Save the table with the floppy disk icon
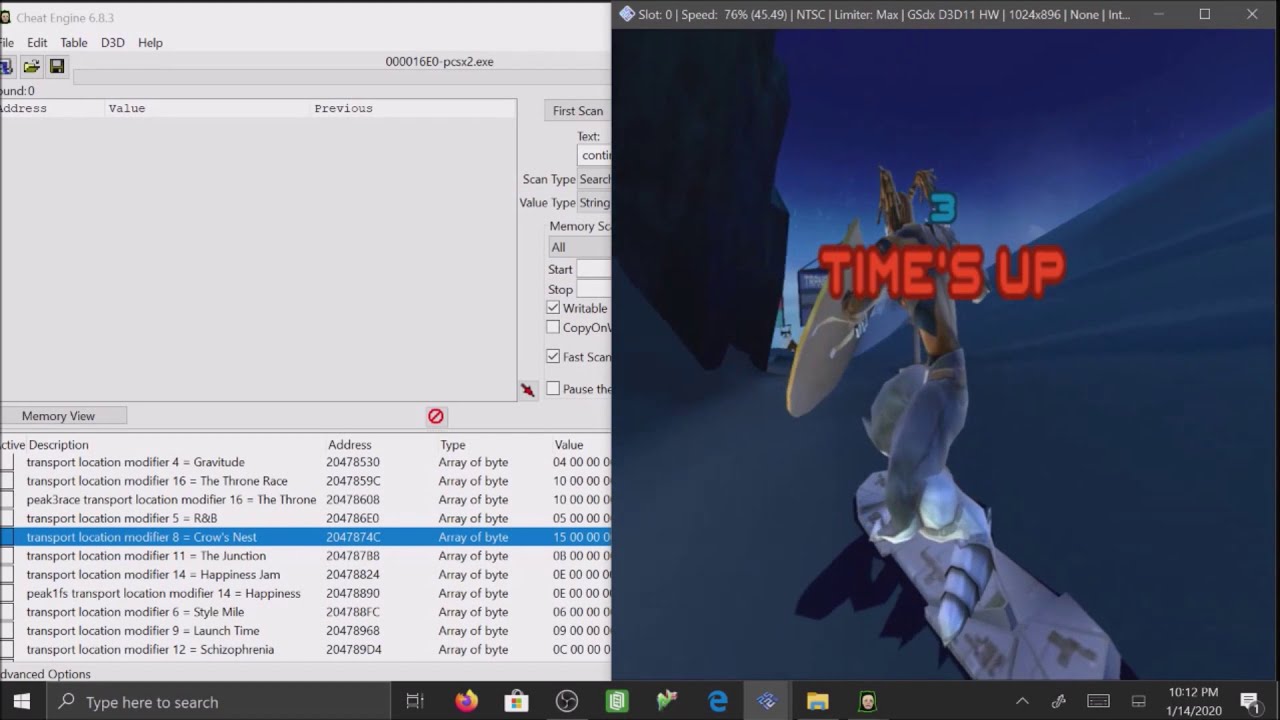Image resolution: width=1280 pixels, height=720 pixels. pyautogui.click(x=57, y=66)
